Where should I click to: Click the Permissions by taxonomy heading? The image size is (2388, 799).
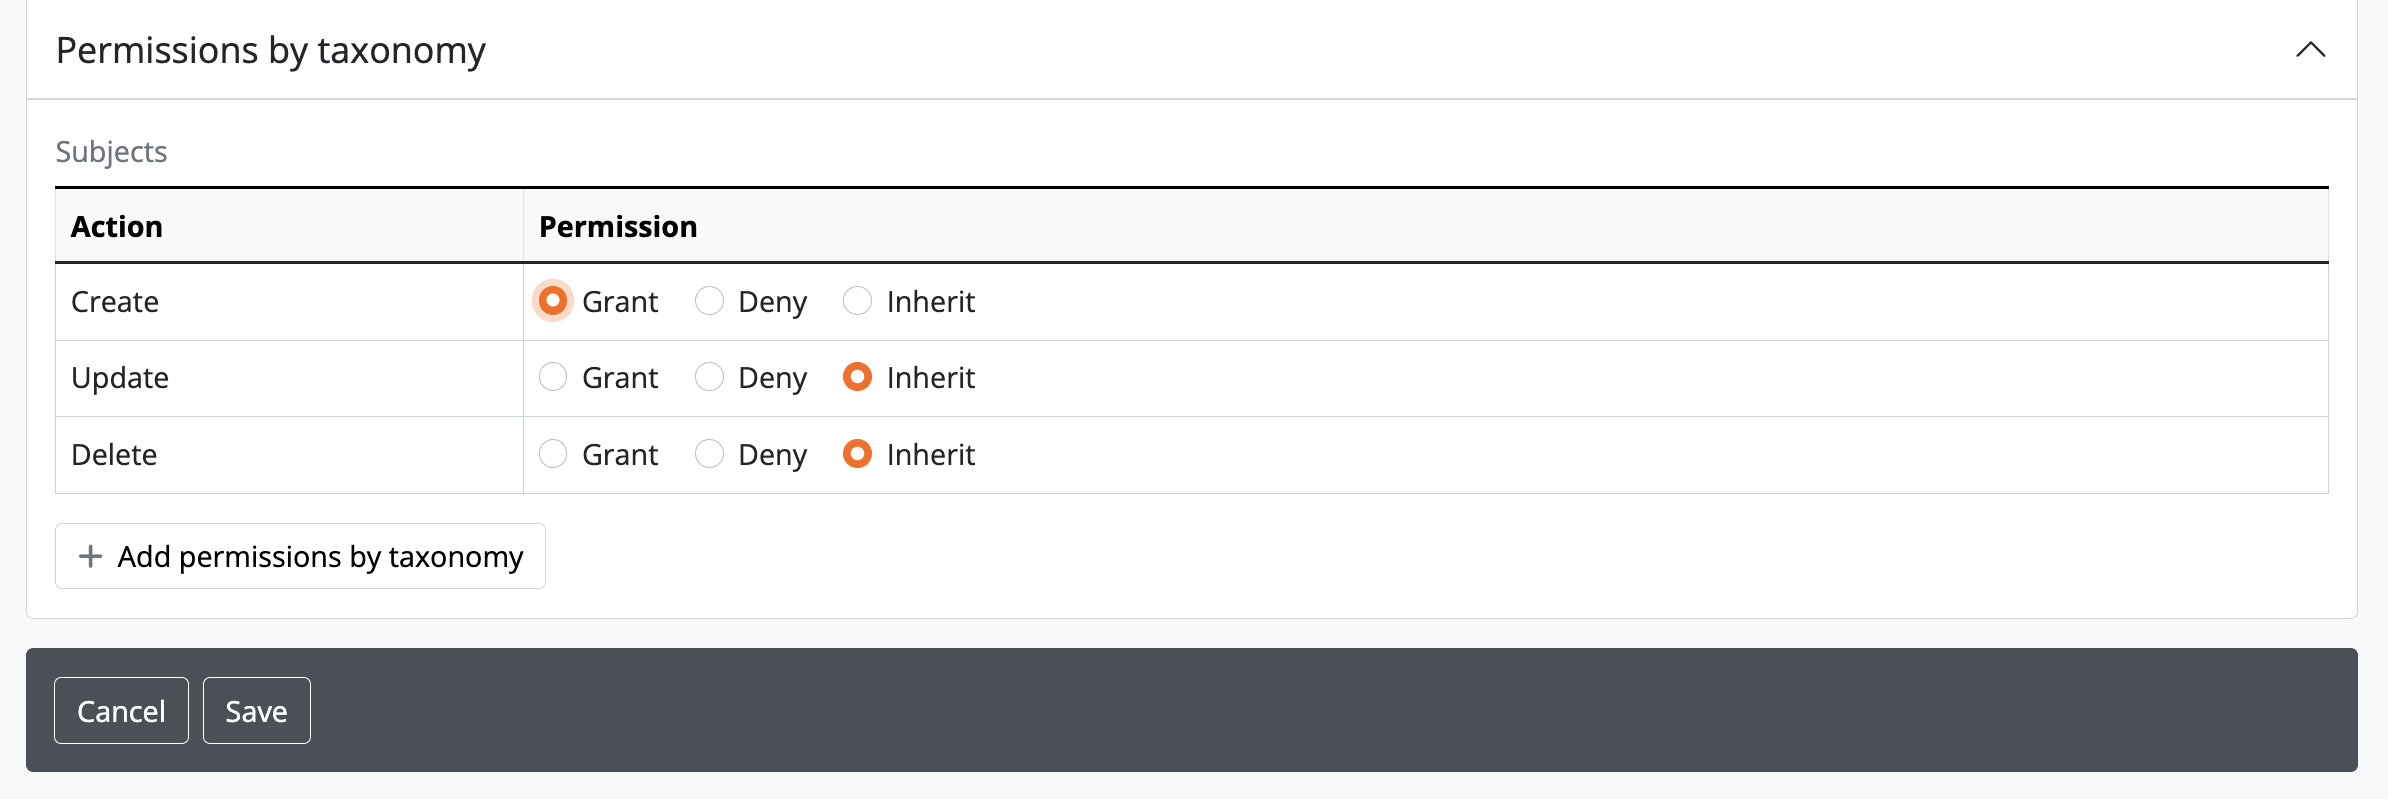tap(270, 50)
